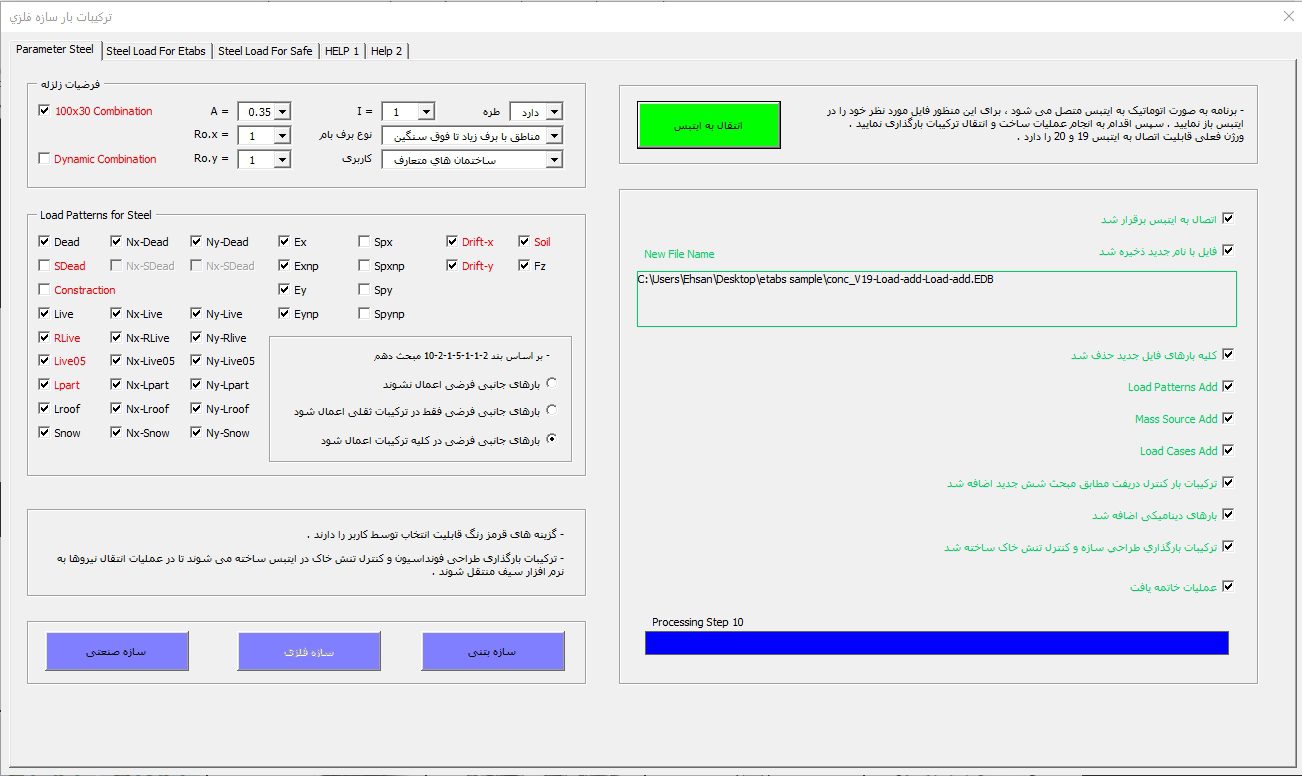Toggle the Live05 checkbox
The image size is (1302, 776).
[x=43, y=361]
